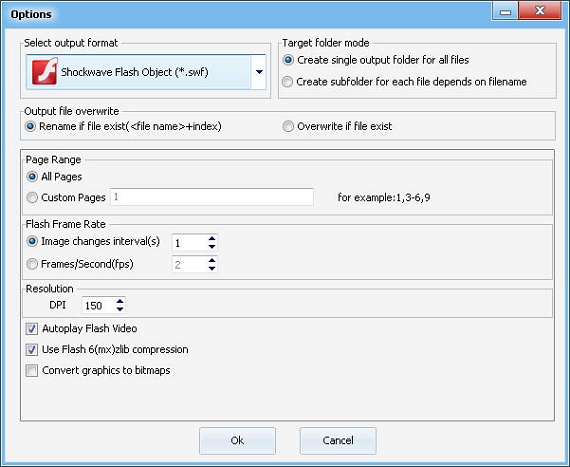Open the output format dropdown arrow
This screenshot has width=570, height=467.
tap(259, 72)
